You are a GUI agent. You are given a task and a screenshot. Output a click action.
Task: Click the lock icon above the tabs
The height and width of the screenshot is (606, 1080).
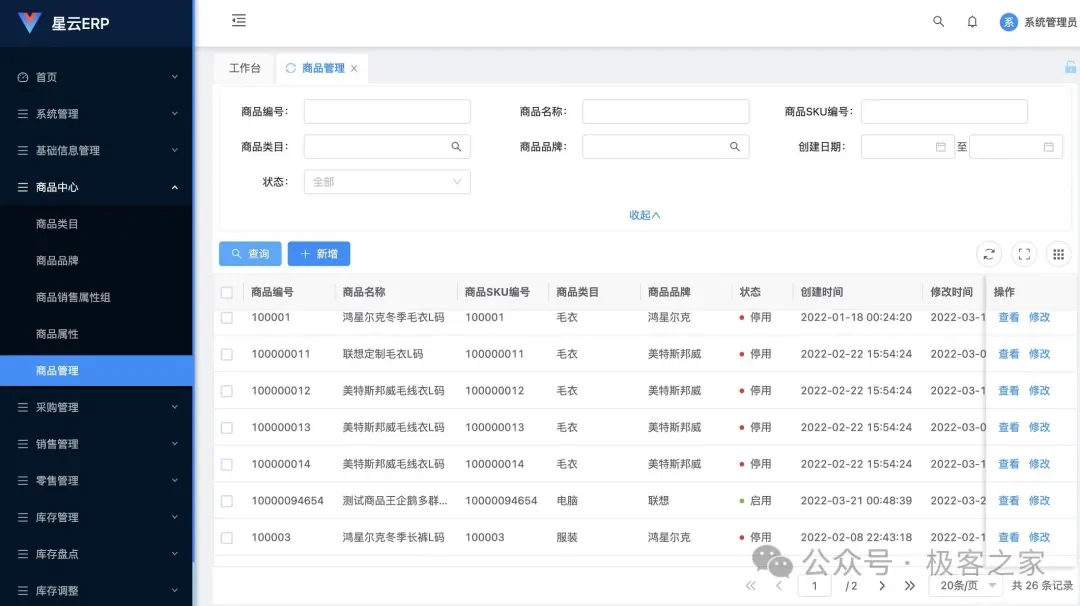tap(1070, 66)
